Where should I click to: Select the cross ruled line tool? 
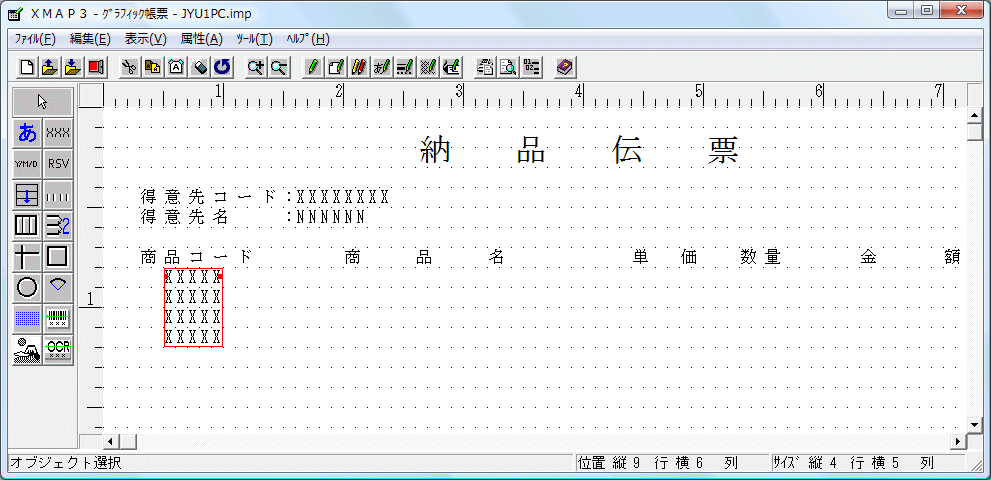tap(27, 257)
